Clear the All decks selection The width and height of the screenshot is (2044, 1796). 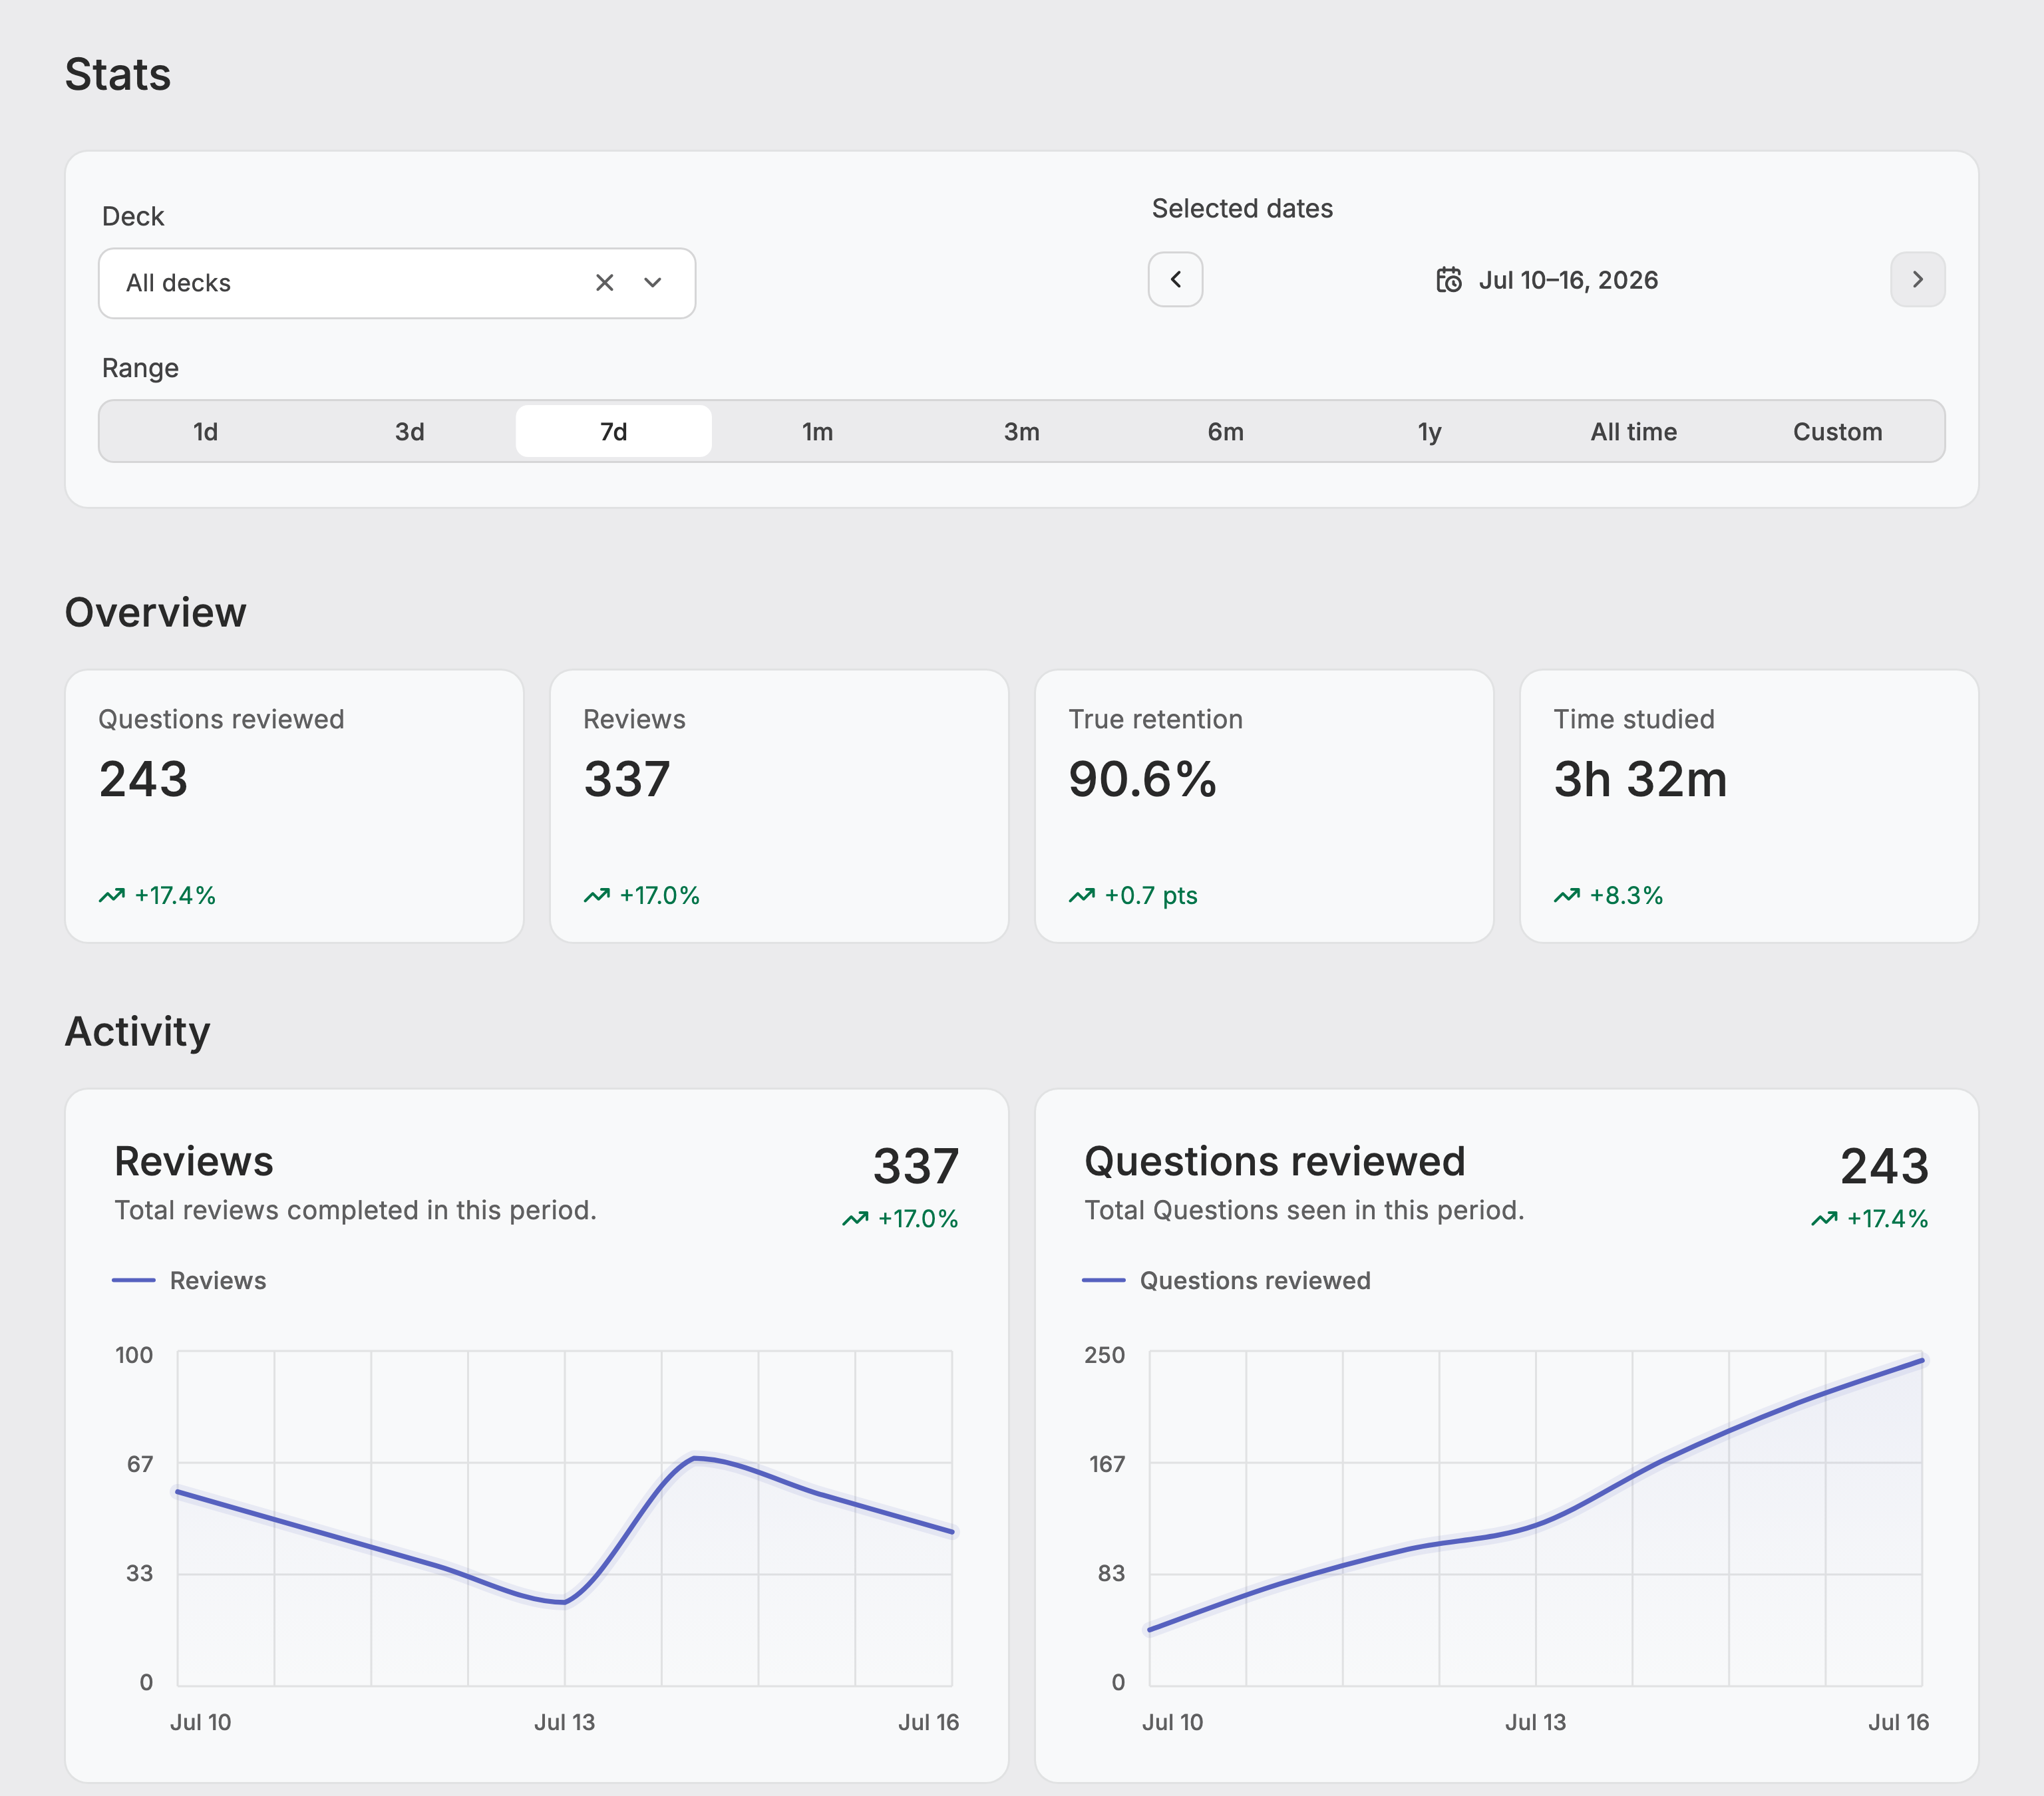coord(604,283)
